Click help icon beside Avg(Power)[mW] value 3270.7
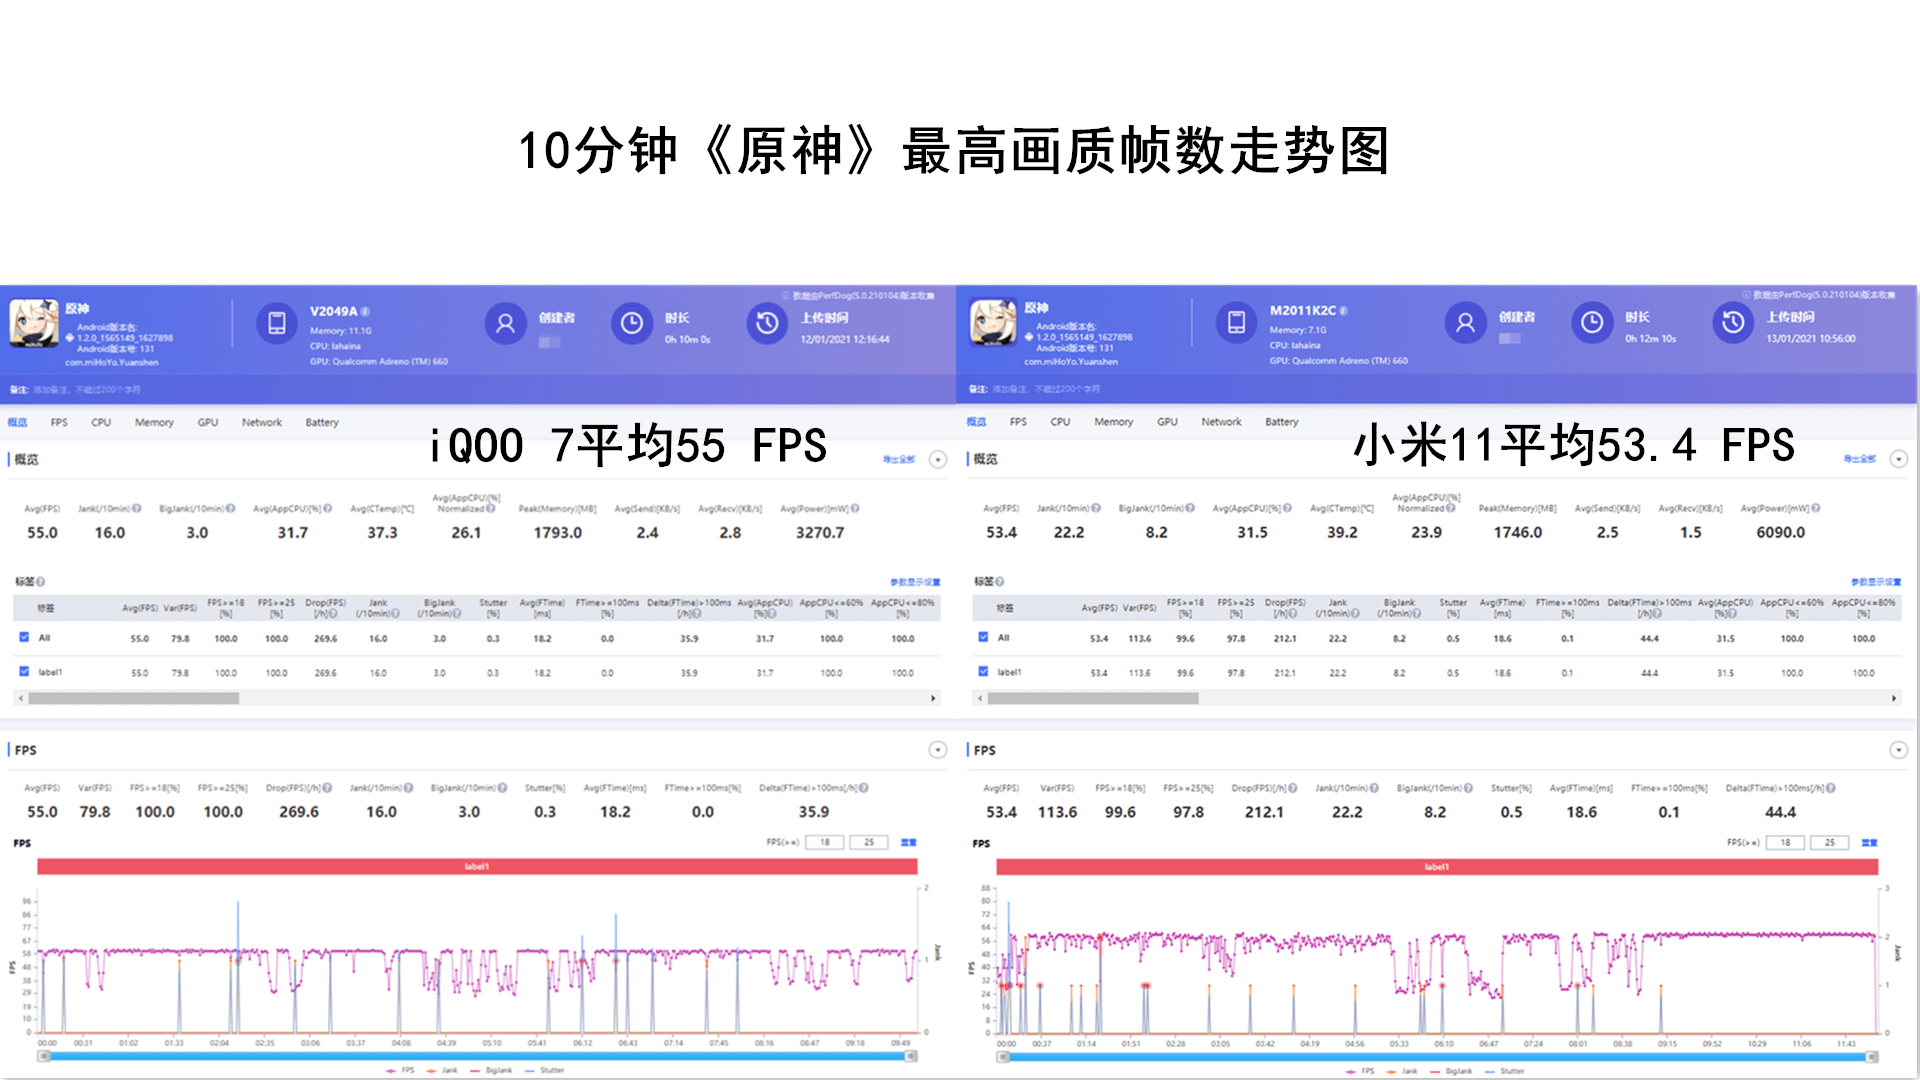This screenshot has width=1920, height=1080. pos(855,508)
